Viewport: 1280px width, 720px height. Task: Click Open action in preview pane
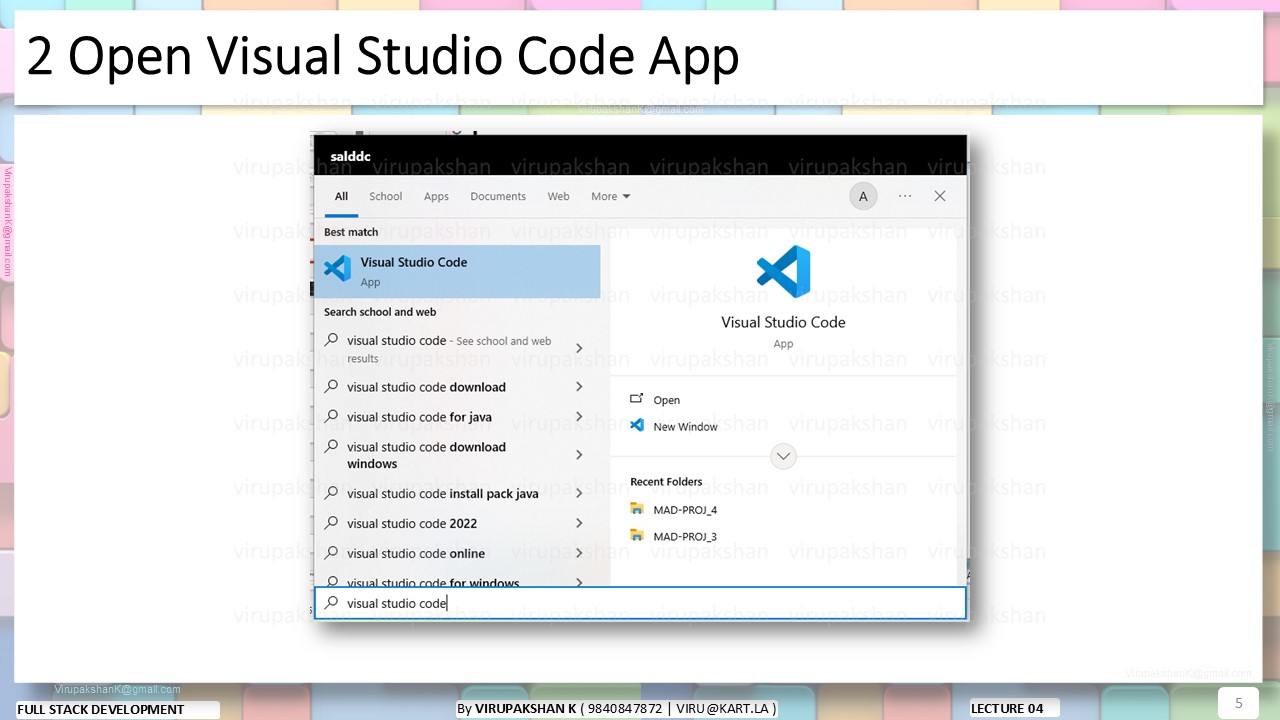coord(666,400)
